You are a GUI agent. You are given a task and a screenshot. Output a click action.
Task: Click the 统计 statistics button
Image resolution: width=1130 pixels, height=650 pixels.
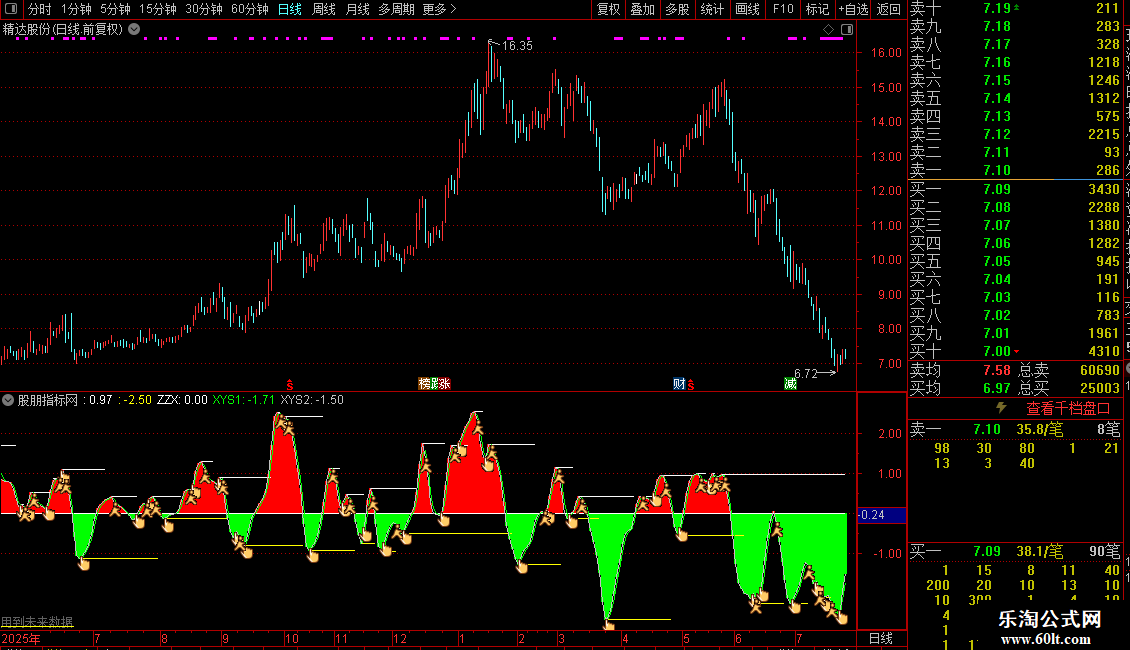(x=712, y=9)
